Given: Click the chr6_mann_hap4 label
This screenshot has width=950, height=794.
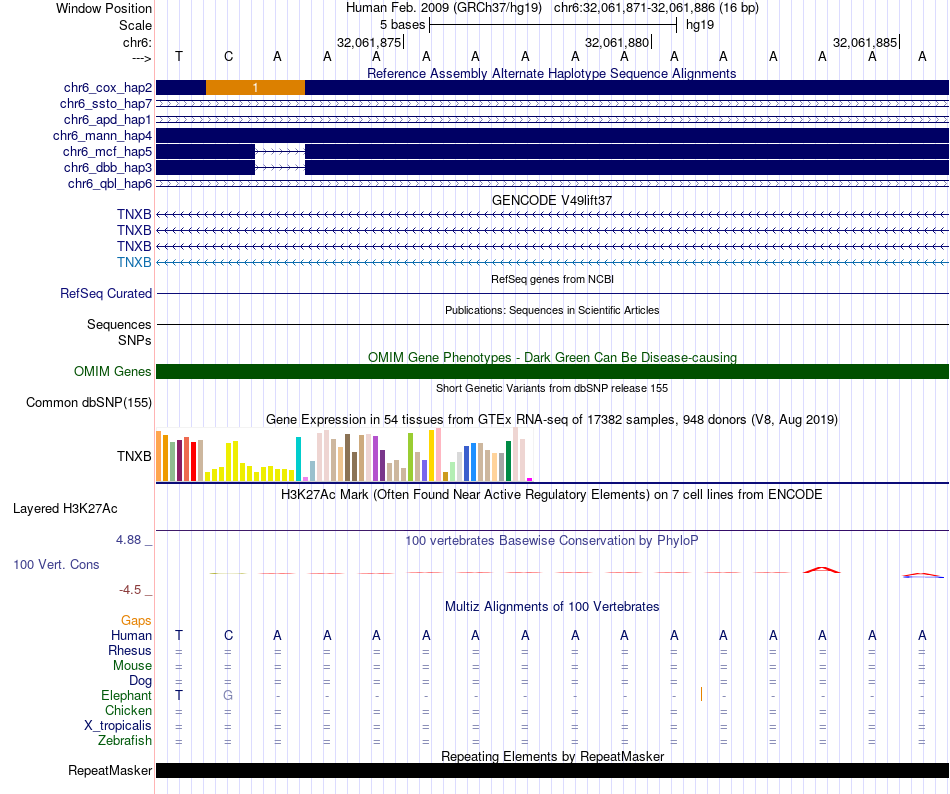Looking at the screenshot, I should tap(102, 136).
